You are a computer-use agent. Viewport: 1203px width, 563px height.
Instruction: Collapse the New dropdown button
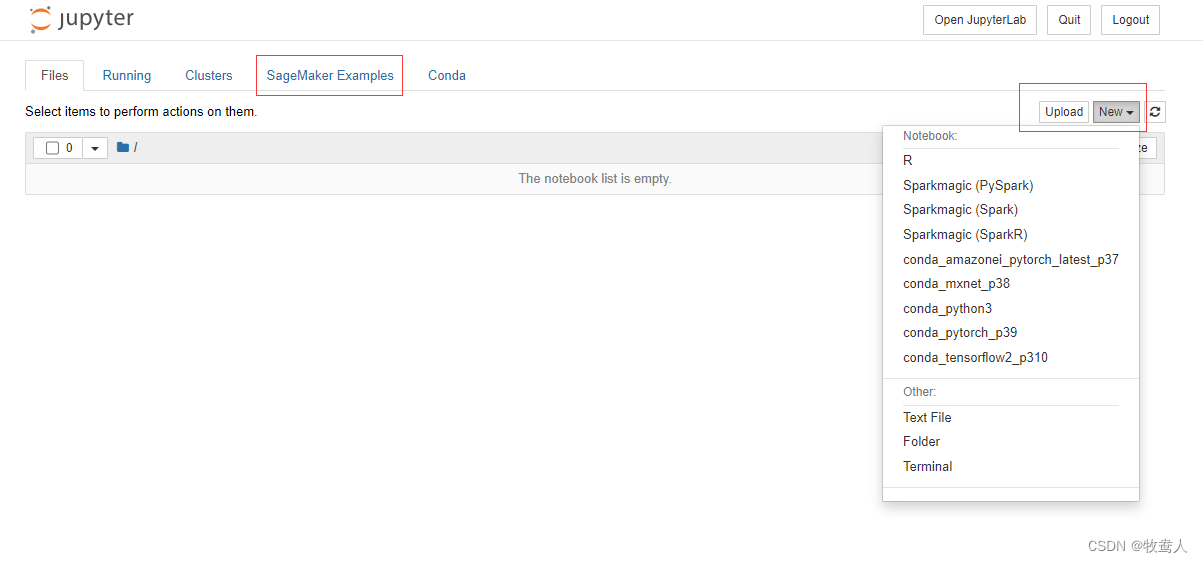point(1116,112)
